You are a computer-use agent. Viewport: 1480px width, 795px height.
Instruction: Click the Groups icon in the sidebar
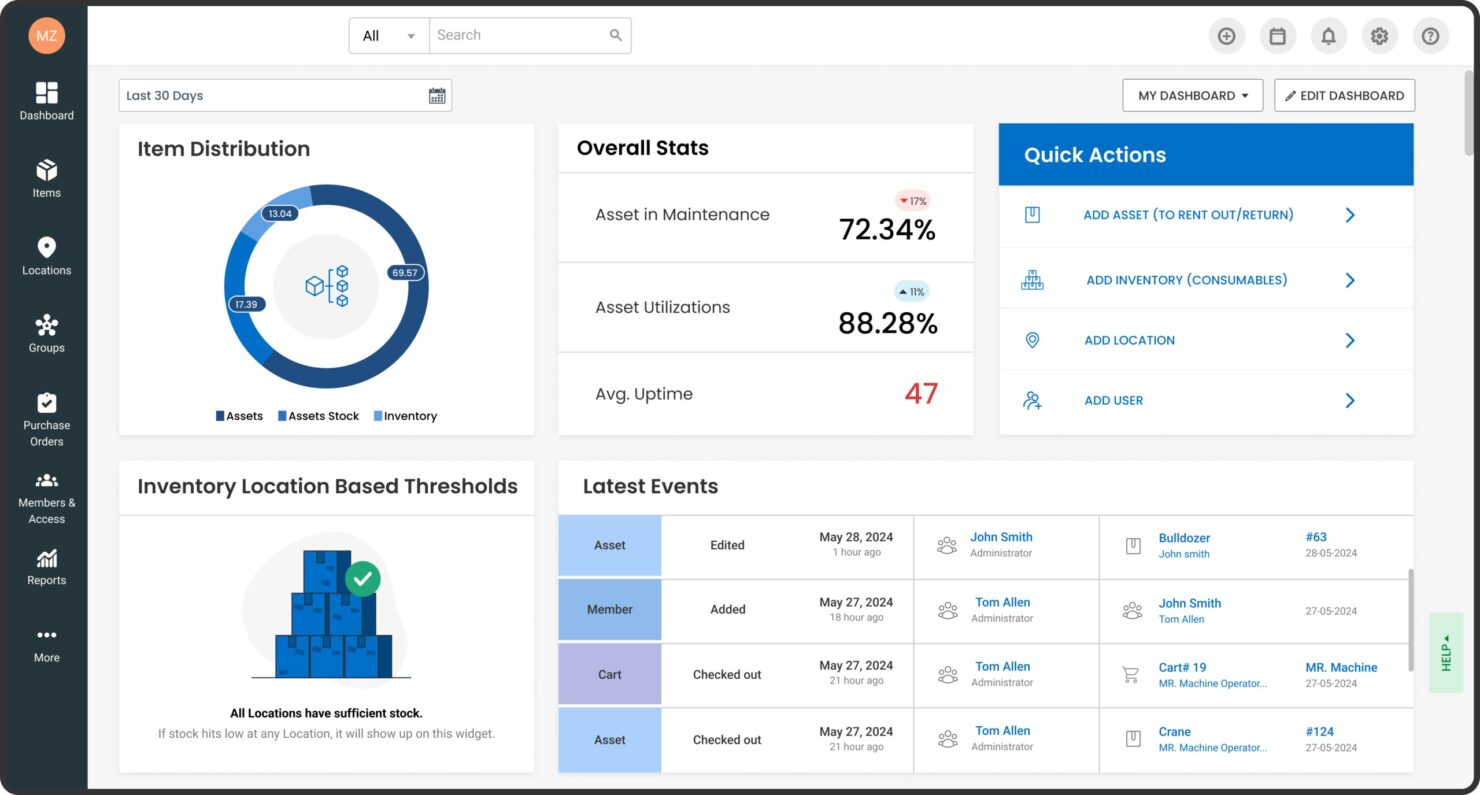46,333
